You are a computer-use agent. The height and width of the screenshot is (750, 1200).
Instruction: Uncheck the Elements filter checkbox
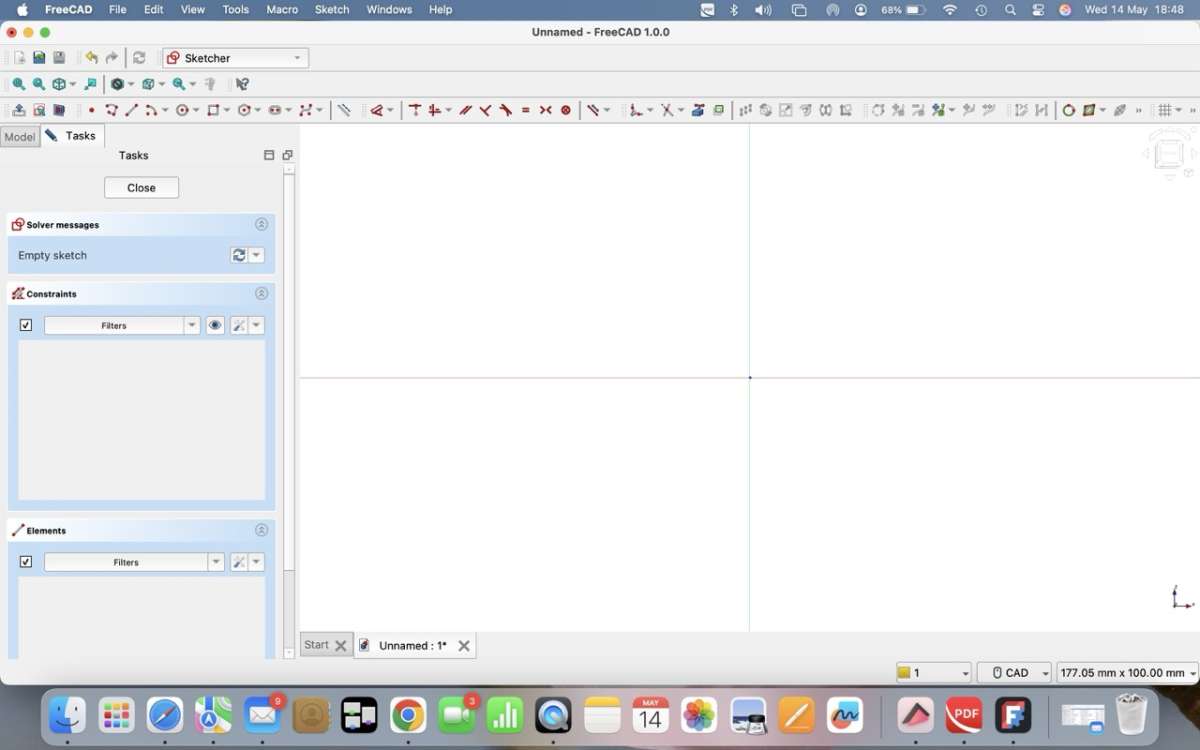tap(26, 562)
